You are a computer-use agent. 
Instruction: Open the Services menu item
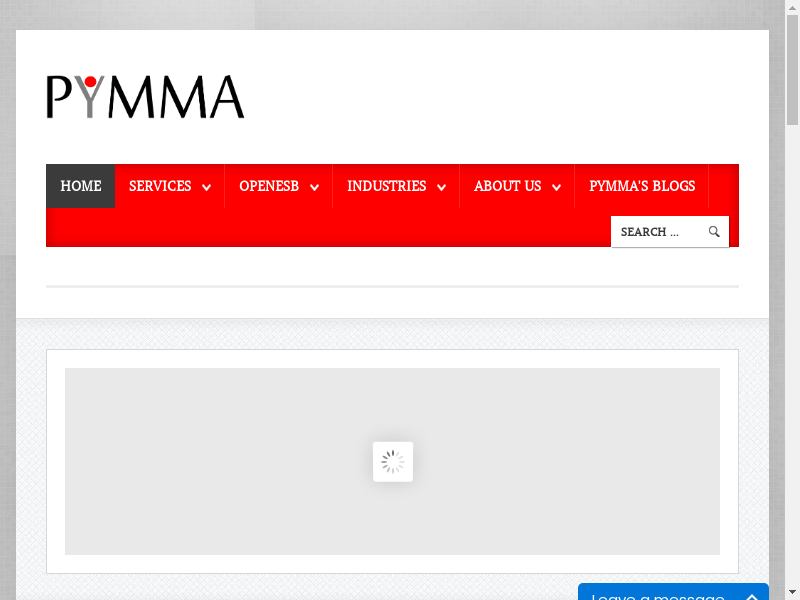[160, 186]
